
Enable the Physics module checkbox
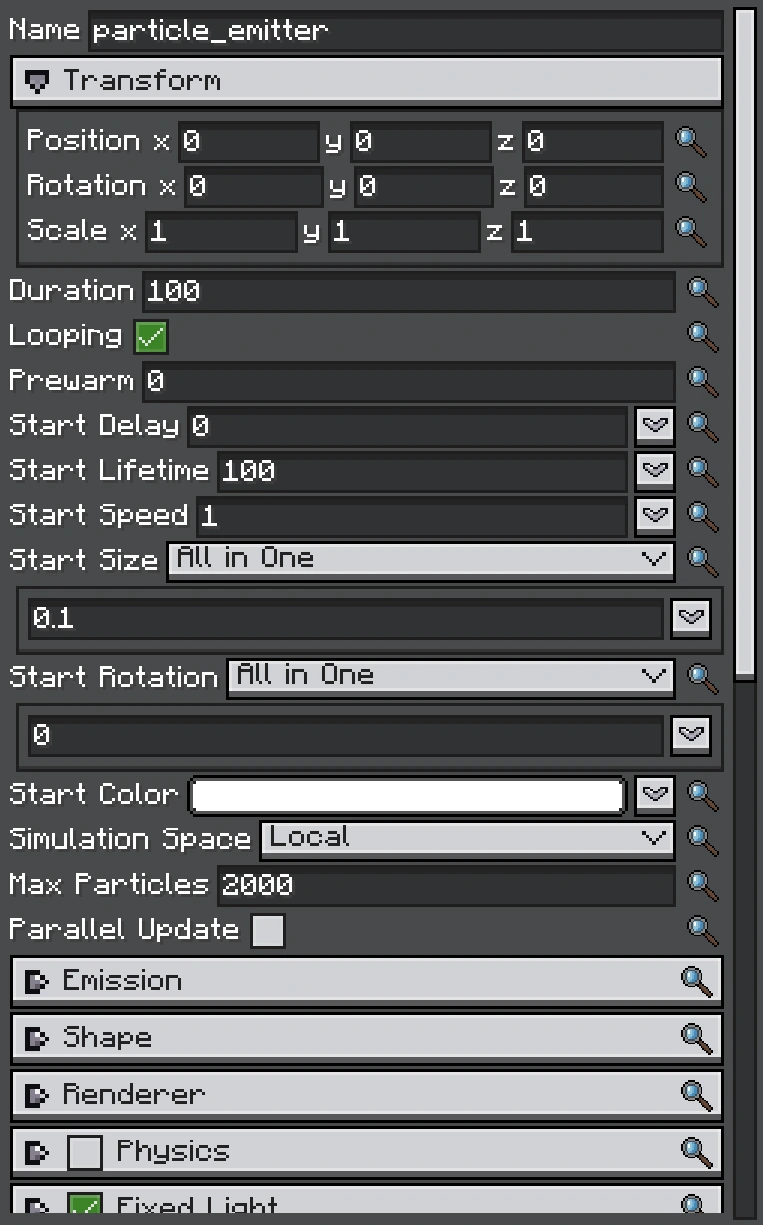85,1153
